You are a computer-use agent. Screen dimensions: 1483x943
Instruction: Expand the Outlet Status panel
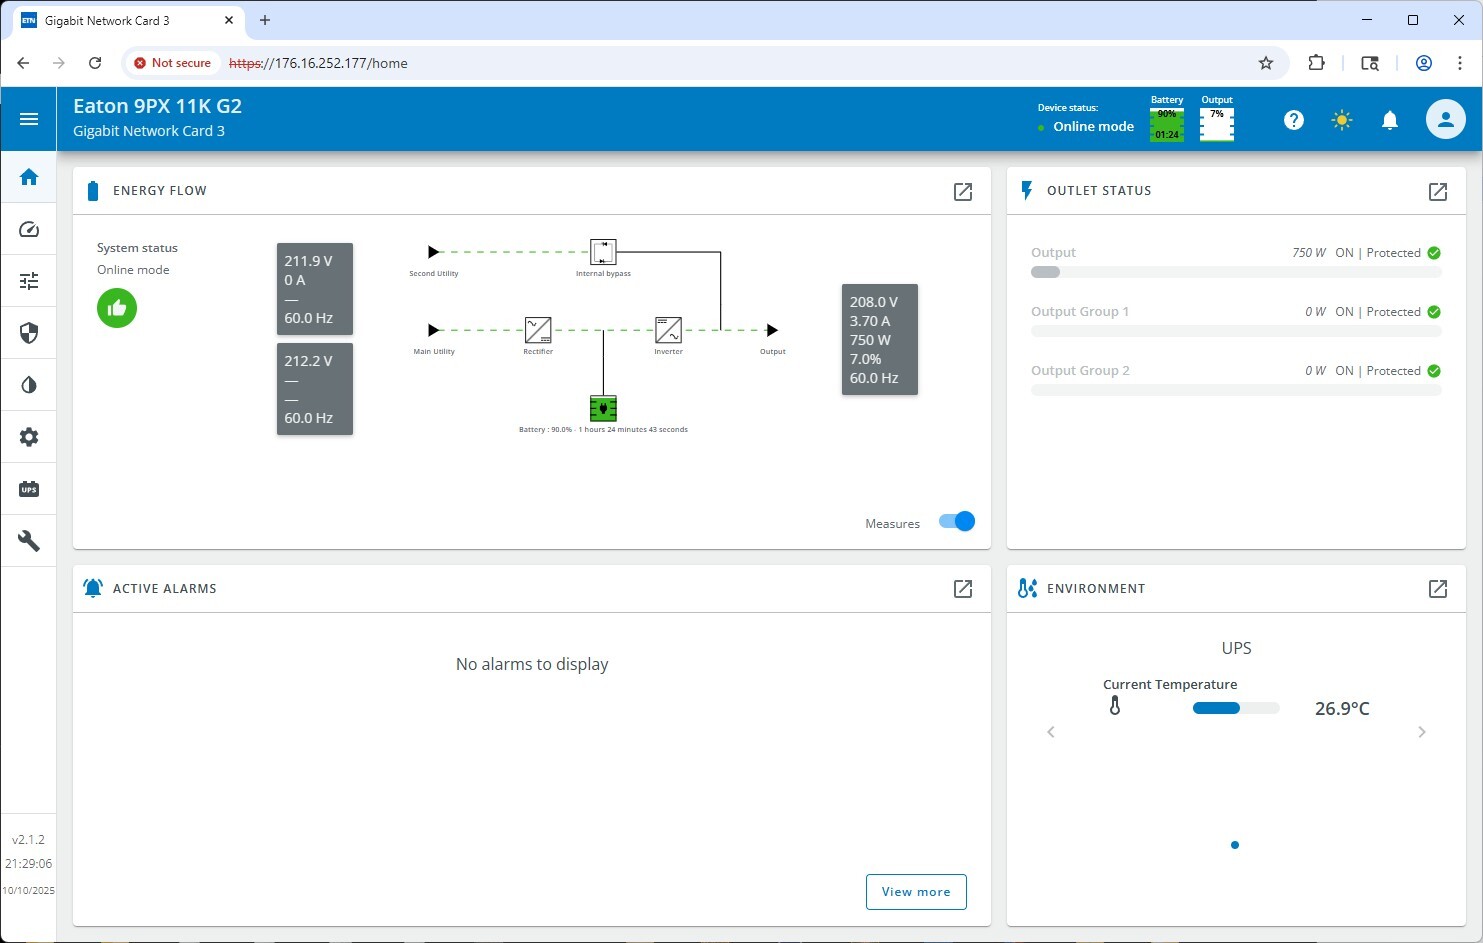[1437, 192]
